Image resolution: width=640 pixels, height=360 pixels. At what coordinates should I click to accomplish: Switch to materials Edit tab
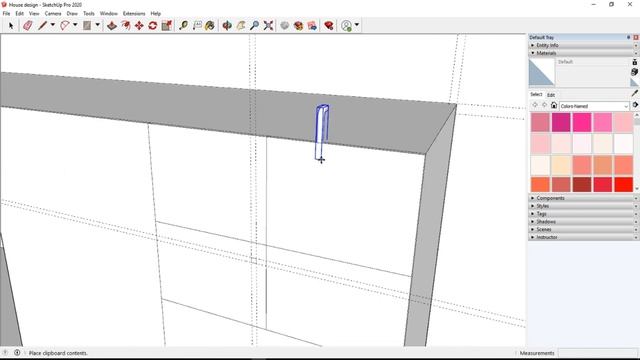(551, 95)
